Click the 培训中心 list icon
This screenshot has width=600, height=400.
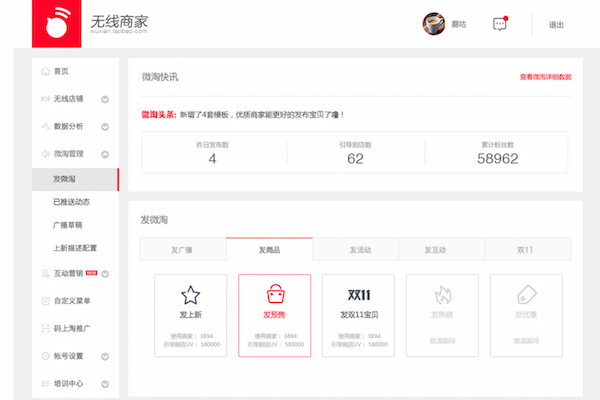click(x=46, y=384)
